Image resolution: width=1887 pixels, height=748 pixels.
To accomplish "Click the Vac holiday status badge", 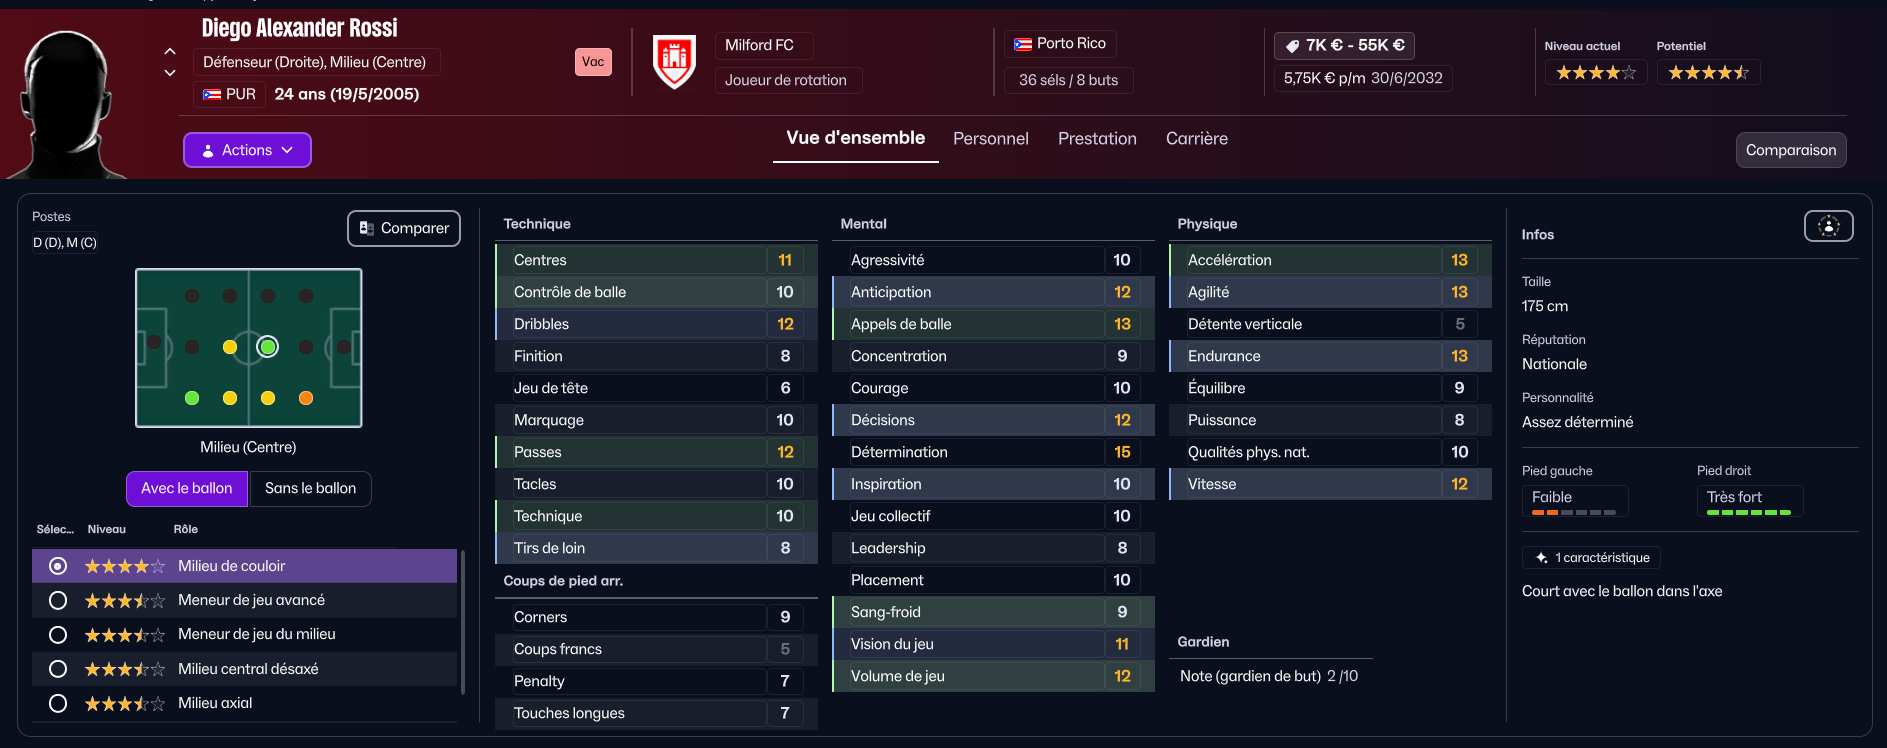I will (593, 62).
